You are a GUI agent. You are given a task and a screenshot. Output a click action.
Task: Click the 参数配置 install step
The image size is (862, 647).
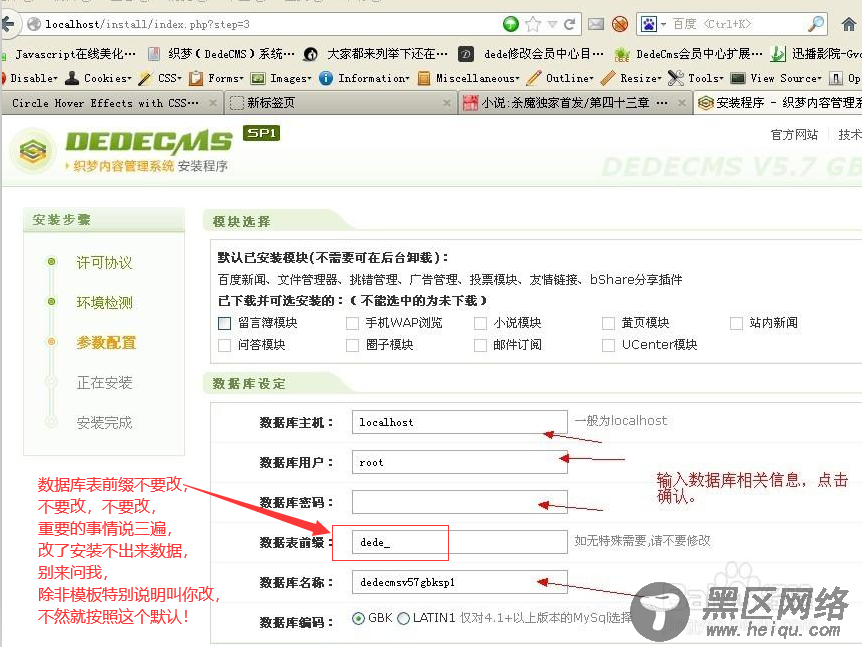click(106, 342)
